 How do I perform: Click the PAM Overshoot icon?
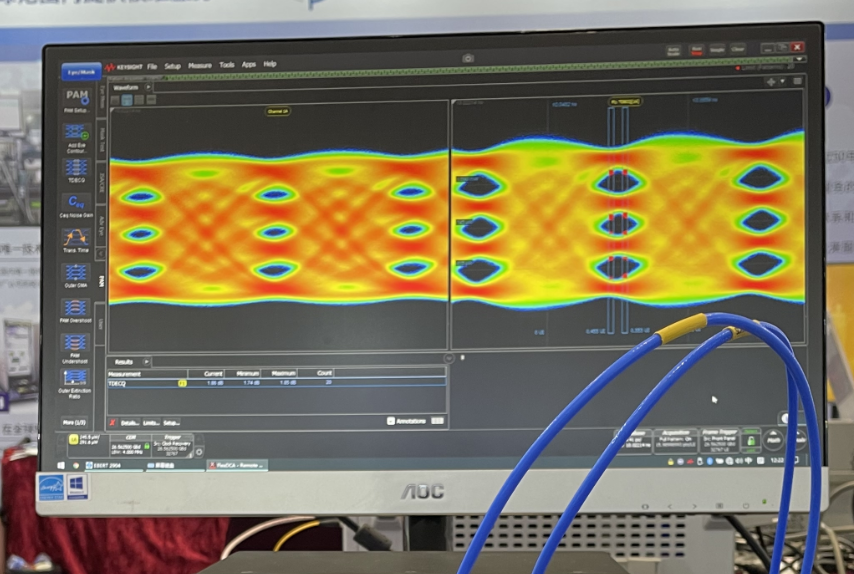(x=76, y=308)
